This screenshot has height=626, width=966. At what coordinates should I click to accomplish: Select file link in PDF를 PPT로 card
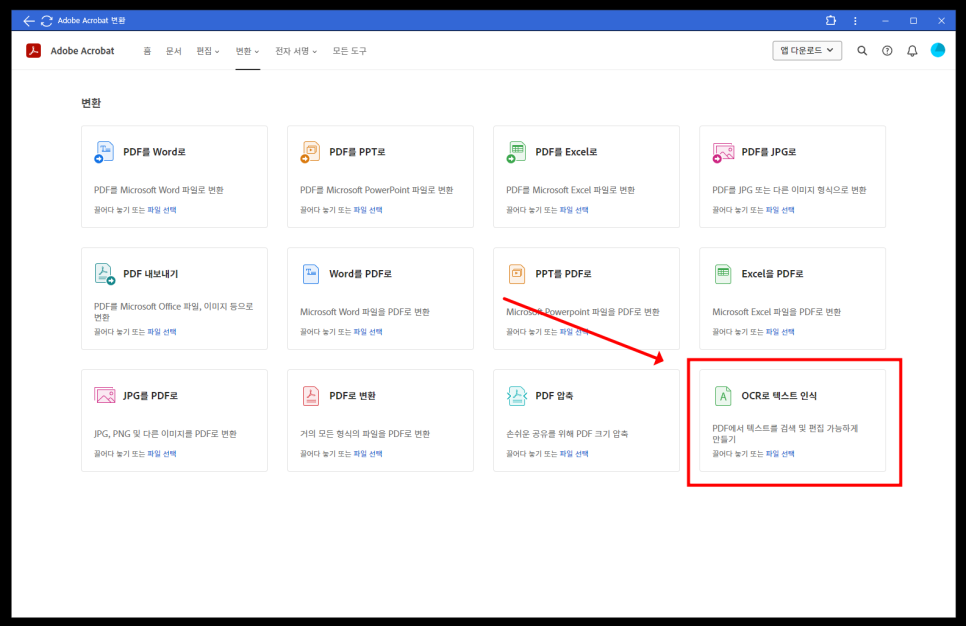(368, 210)
